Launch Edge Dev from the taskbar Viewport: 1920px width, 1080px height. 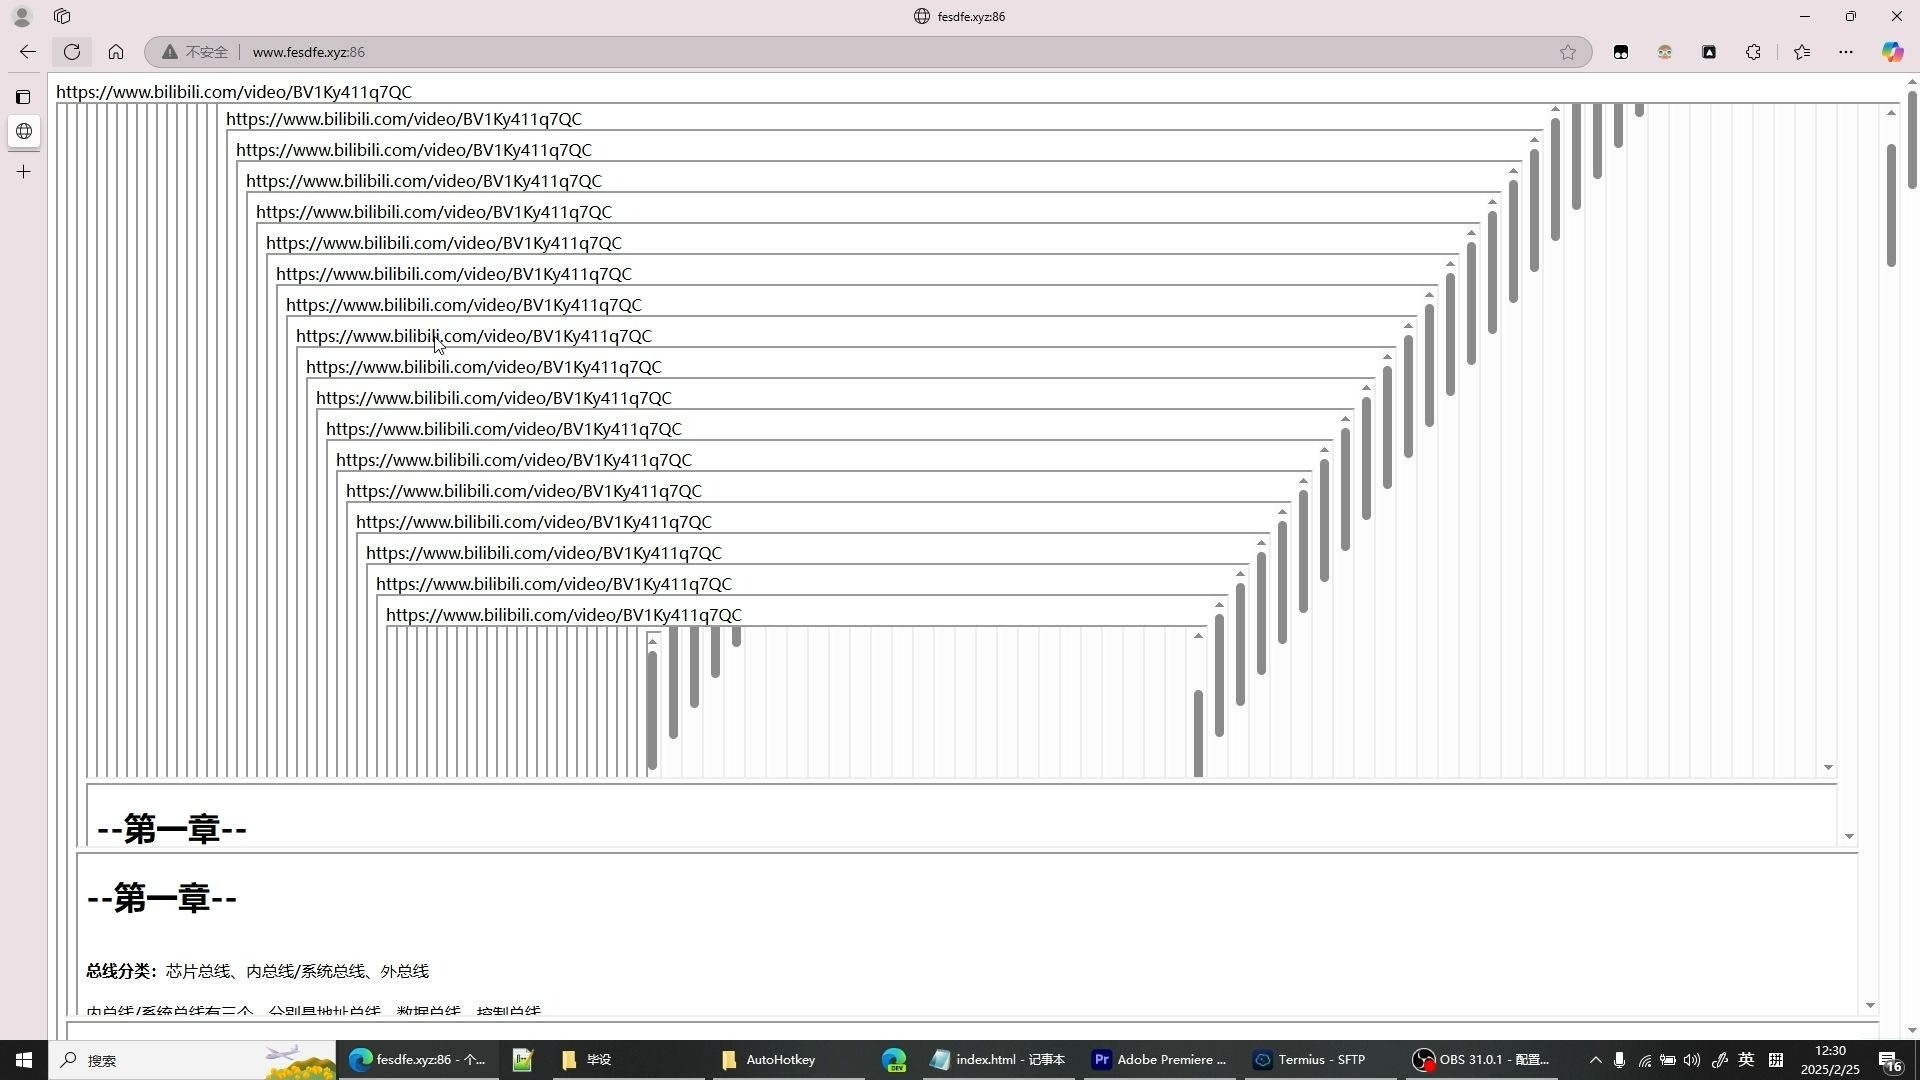(894, 1060)
